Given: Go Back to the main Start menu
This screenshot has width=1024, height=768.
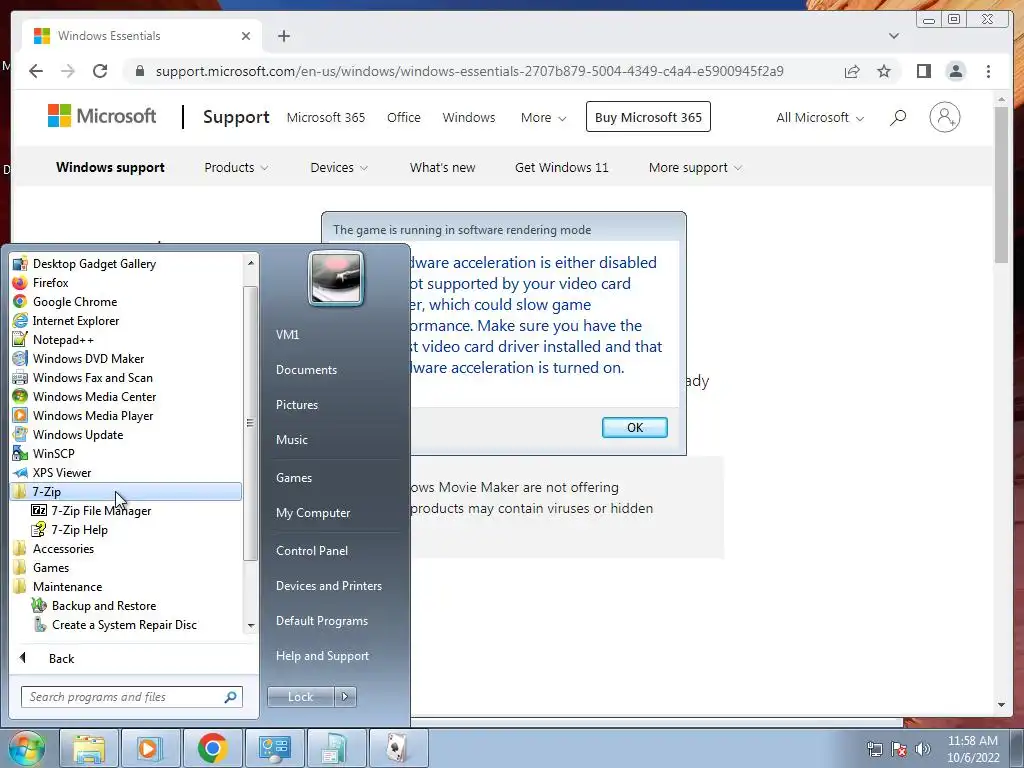Looking at the screenshot, I should click(61, 659).
